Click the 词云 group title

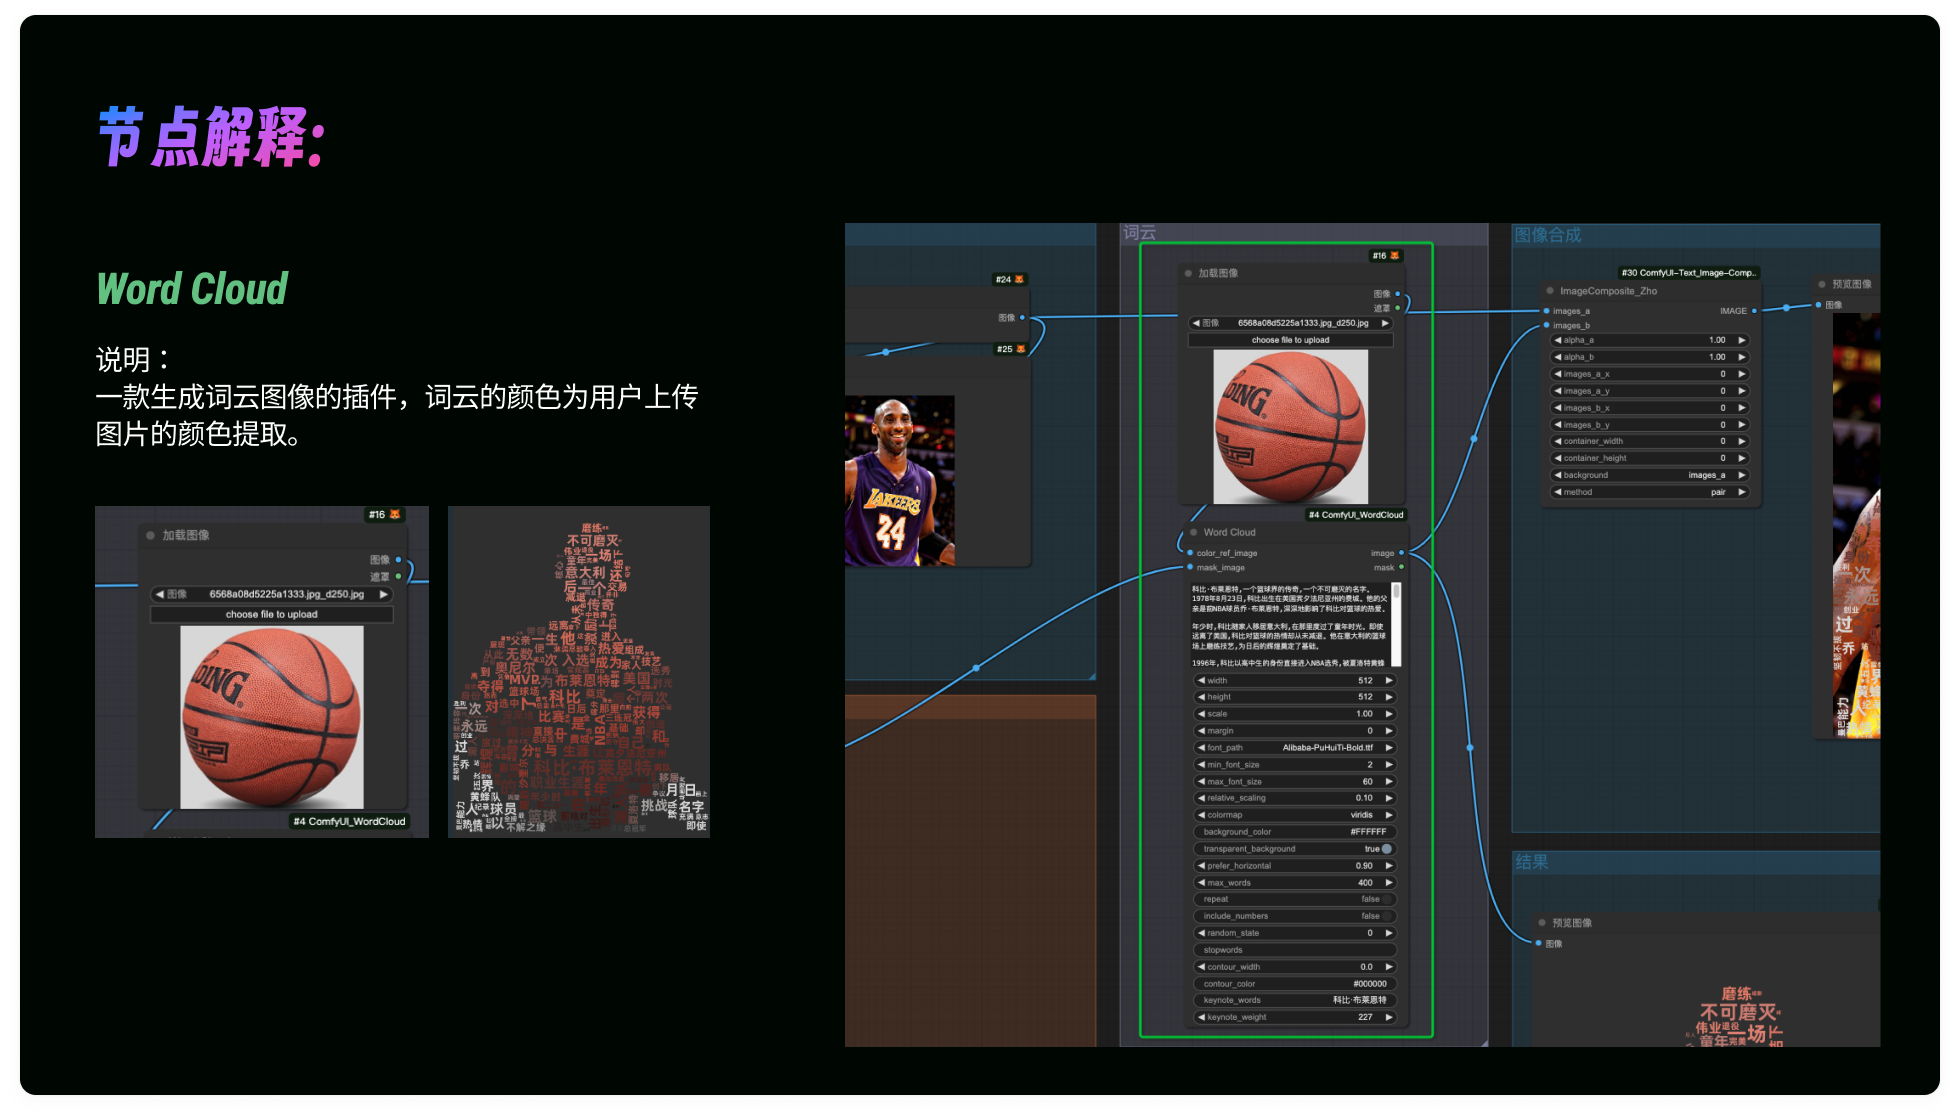coord(1140,233)
